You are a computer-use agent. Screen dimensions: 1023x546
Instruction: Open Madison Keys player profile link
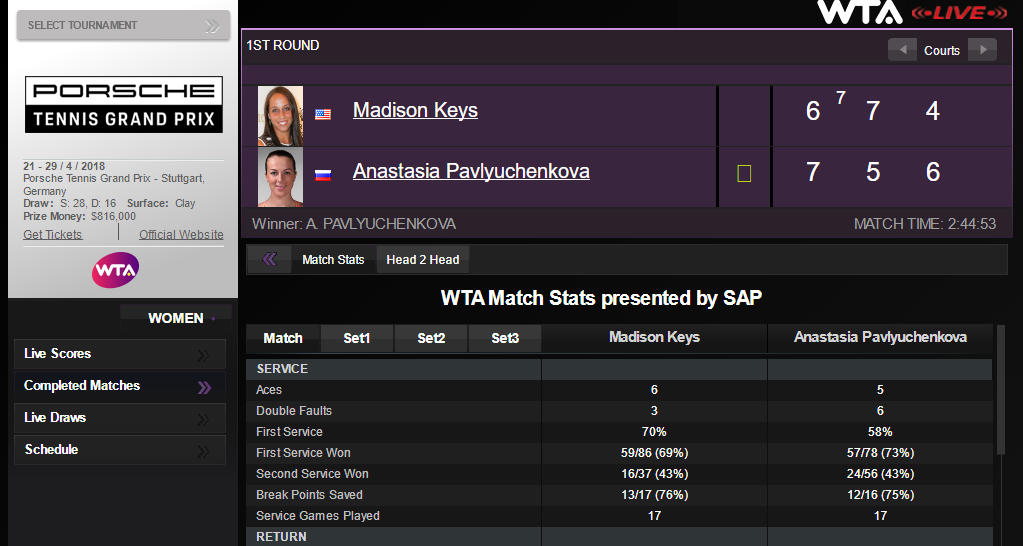[x=415, y=111]
